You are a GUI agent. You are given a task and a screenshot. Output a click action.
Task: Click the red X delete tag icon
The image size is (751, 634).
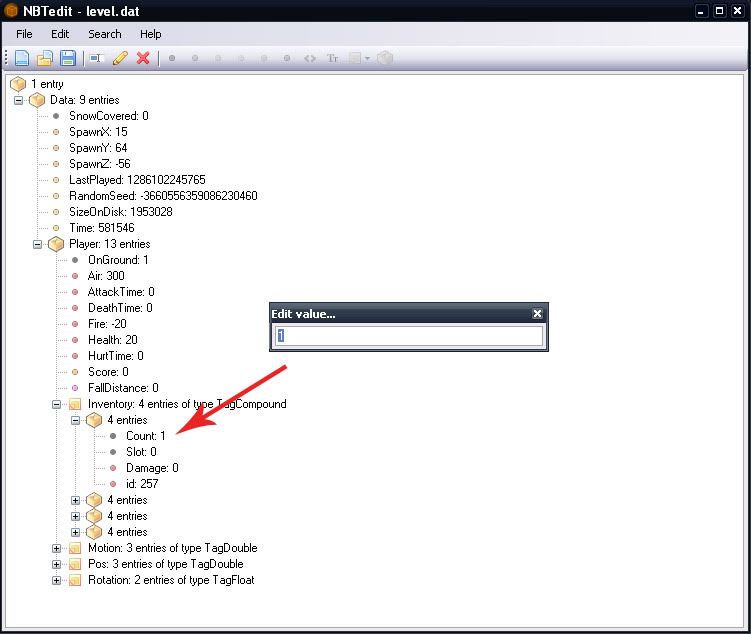point(143,58)
